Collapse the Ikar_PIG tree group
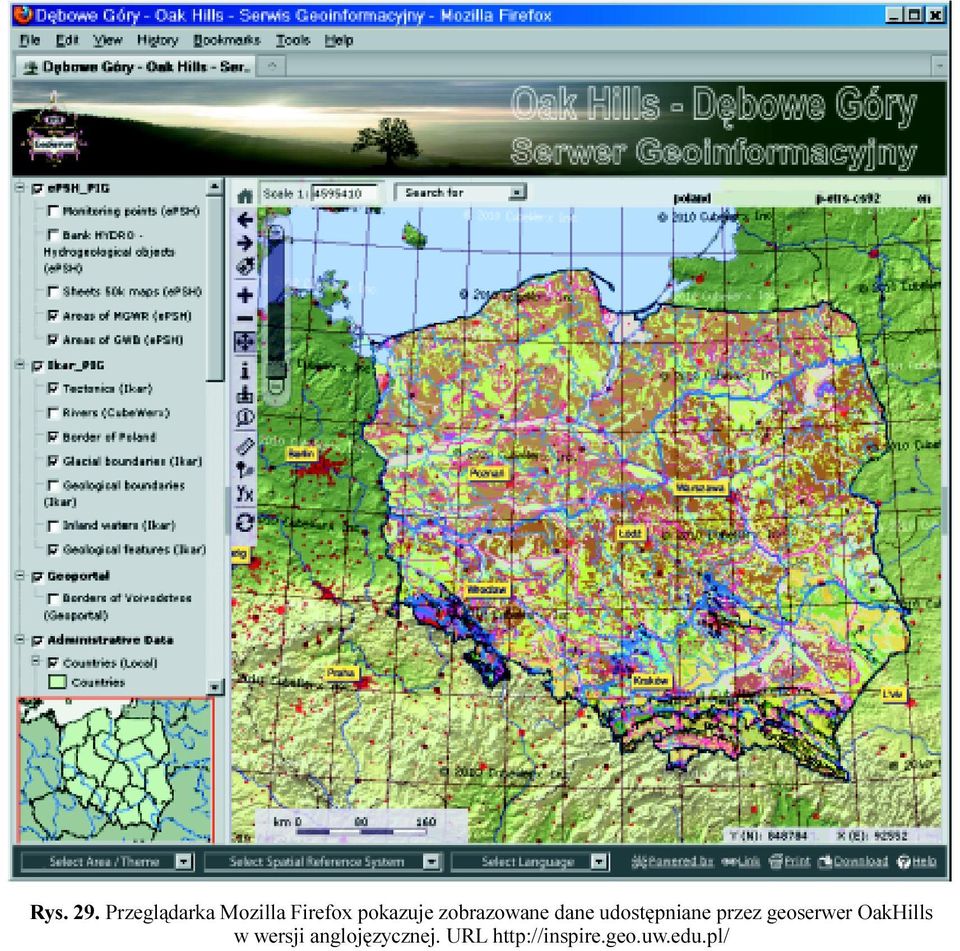The width and height of the screenshot is (960, 951). pyautogui.click(x=20, y=364)
